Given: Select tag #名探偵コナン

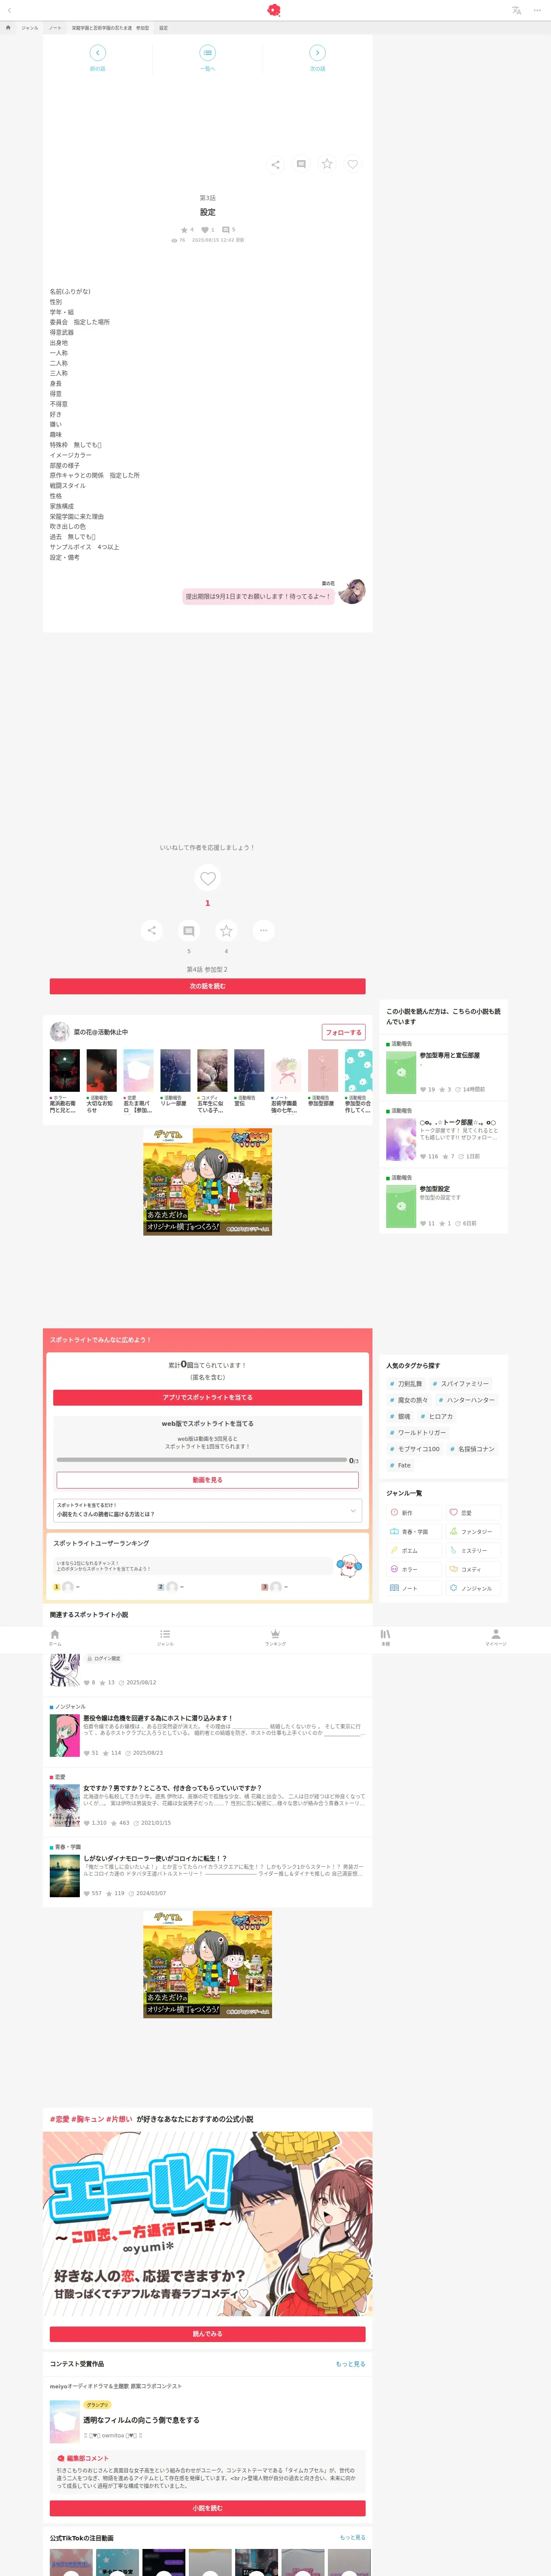Looking at the screenshot, I should [x=472, y=1449].
